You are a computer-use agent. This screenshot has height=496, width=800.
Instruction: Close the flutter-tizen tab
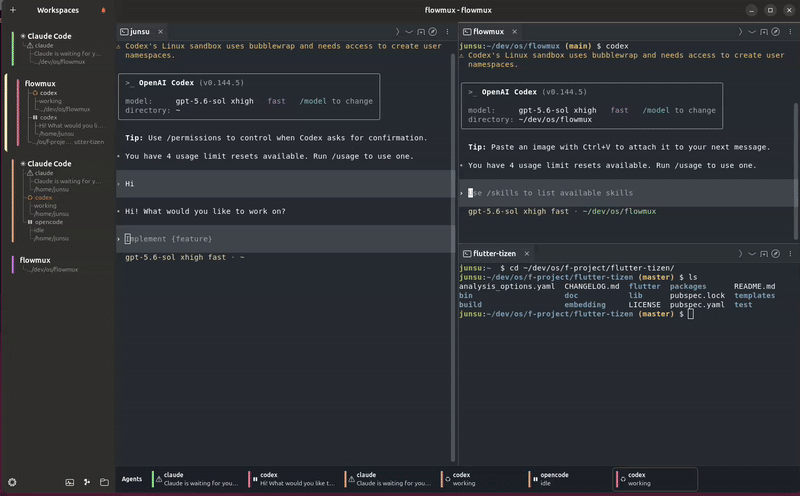pyautogui.click(x=527, y=254)
